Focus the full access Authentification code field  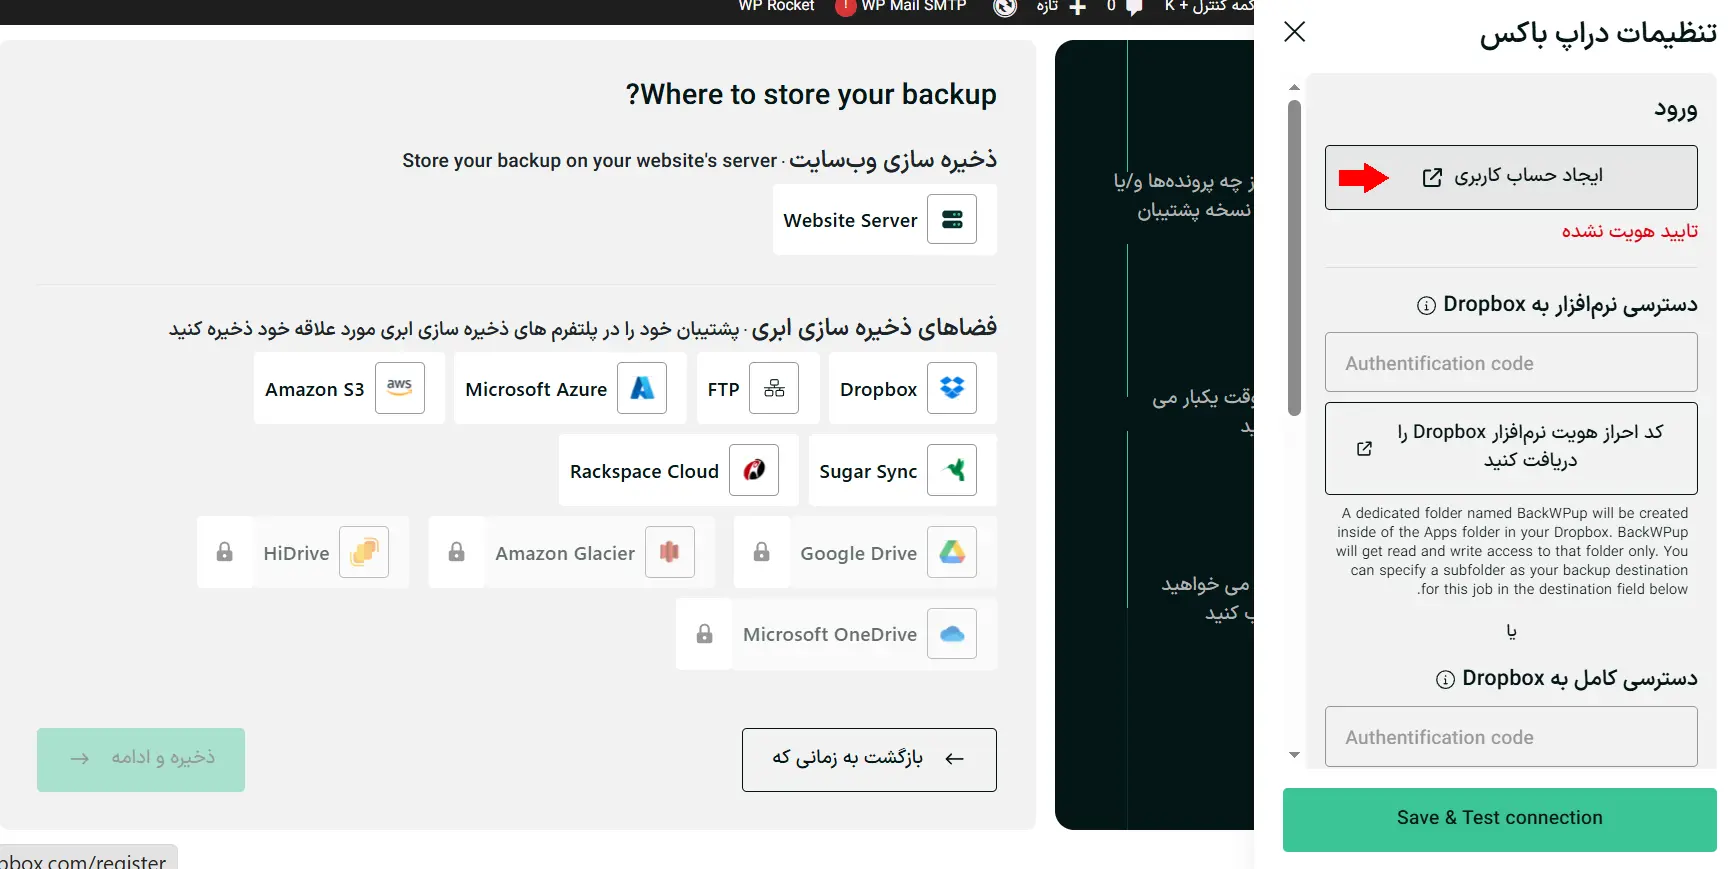pos(1511,736)
